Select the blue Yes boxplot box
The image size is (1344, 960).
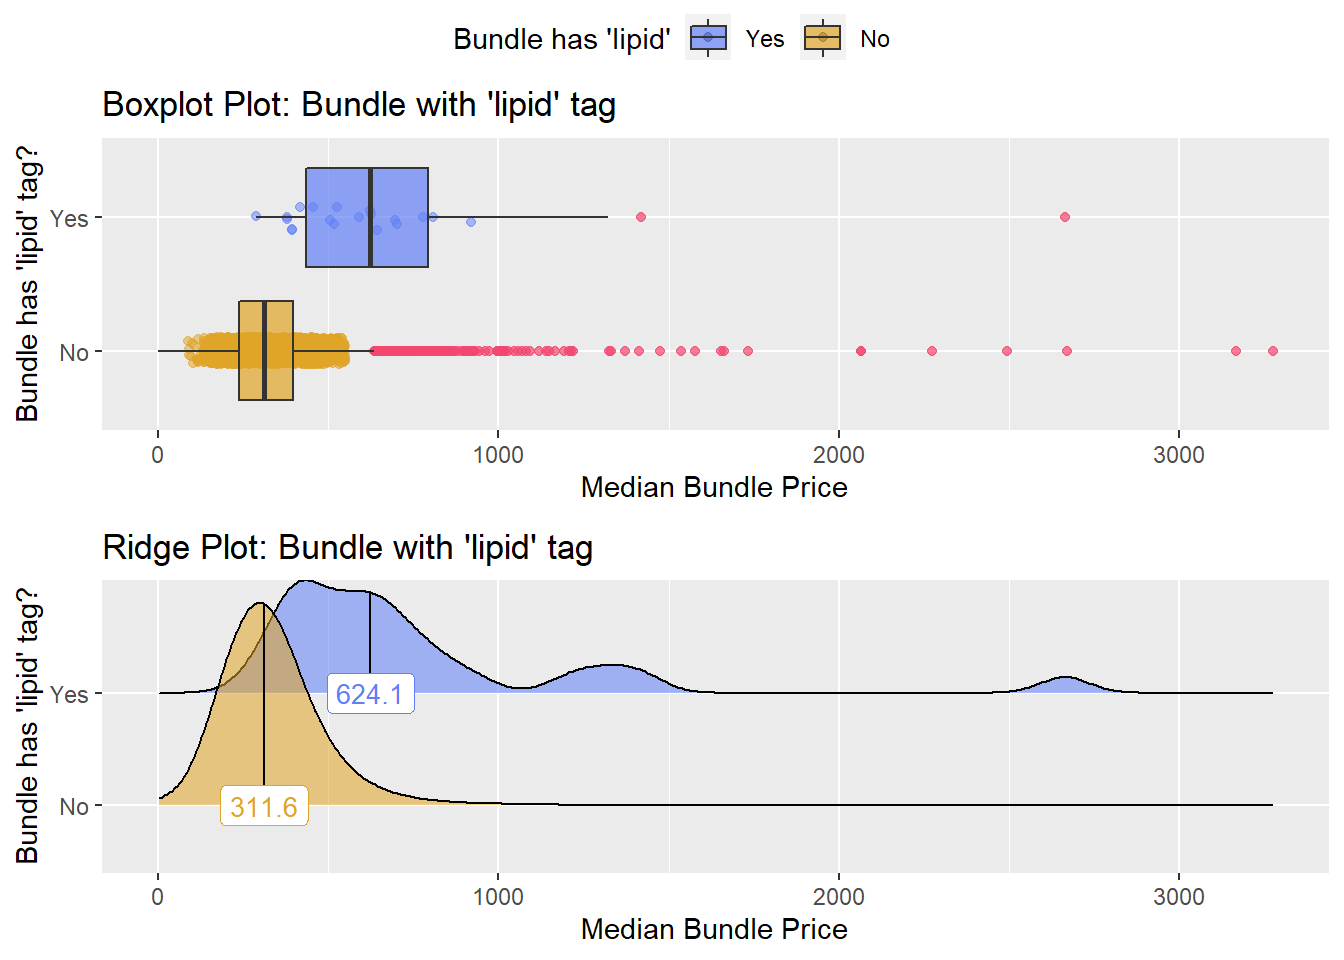click(x=367, y=217)
